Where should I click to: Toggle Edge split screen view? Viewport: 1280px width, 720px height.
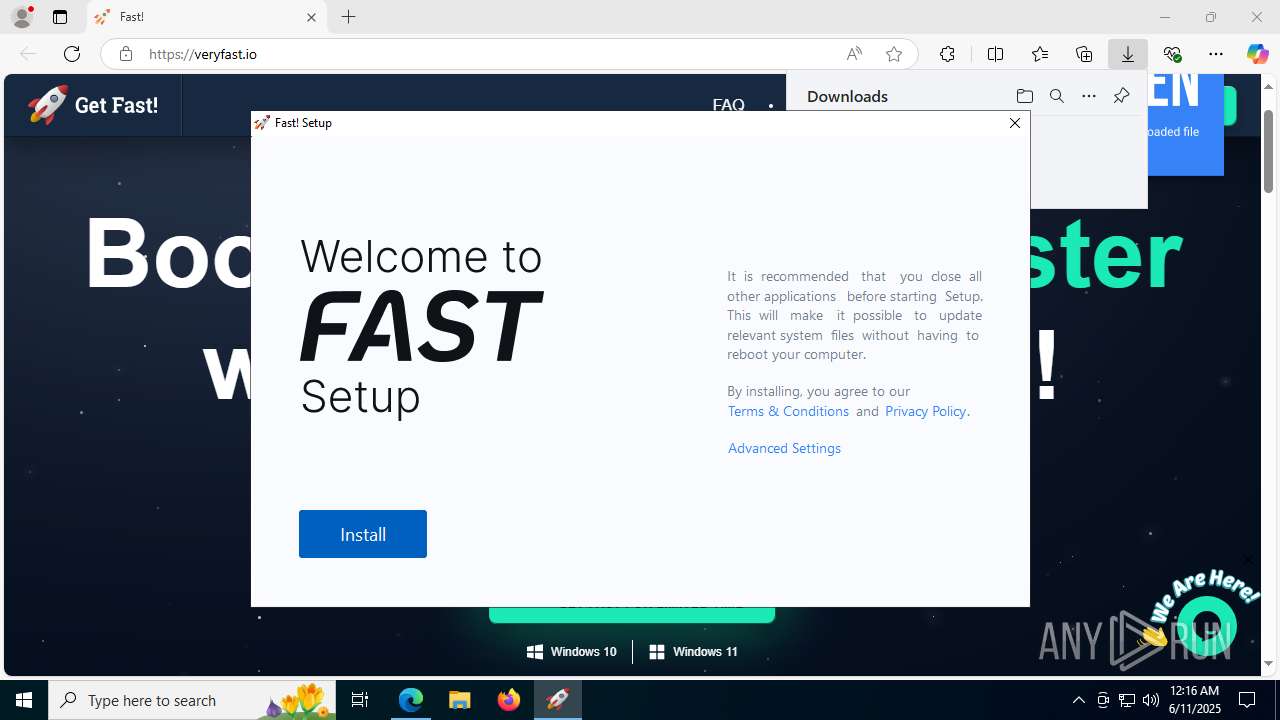pyautogui.click(x=995, y=54)
